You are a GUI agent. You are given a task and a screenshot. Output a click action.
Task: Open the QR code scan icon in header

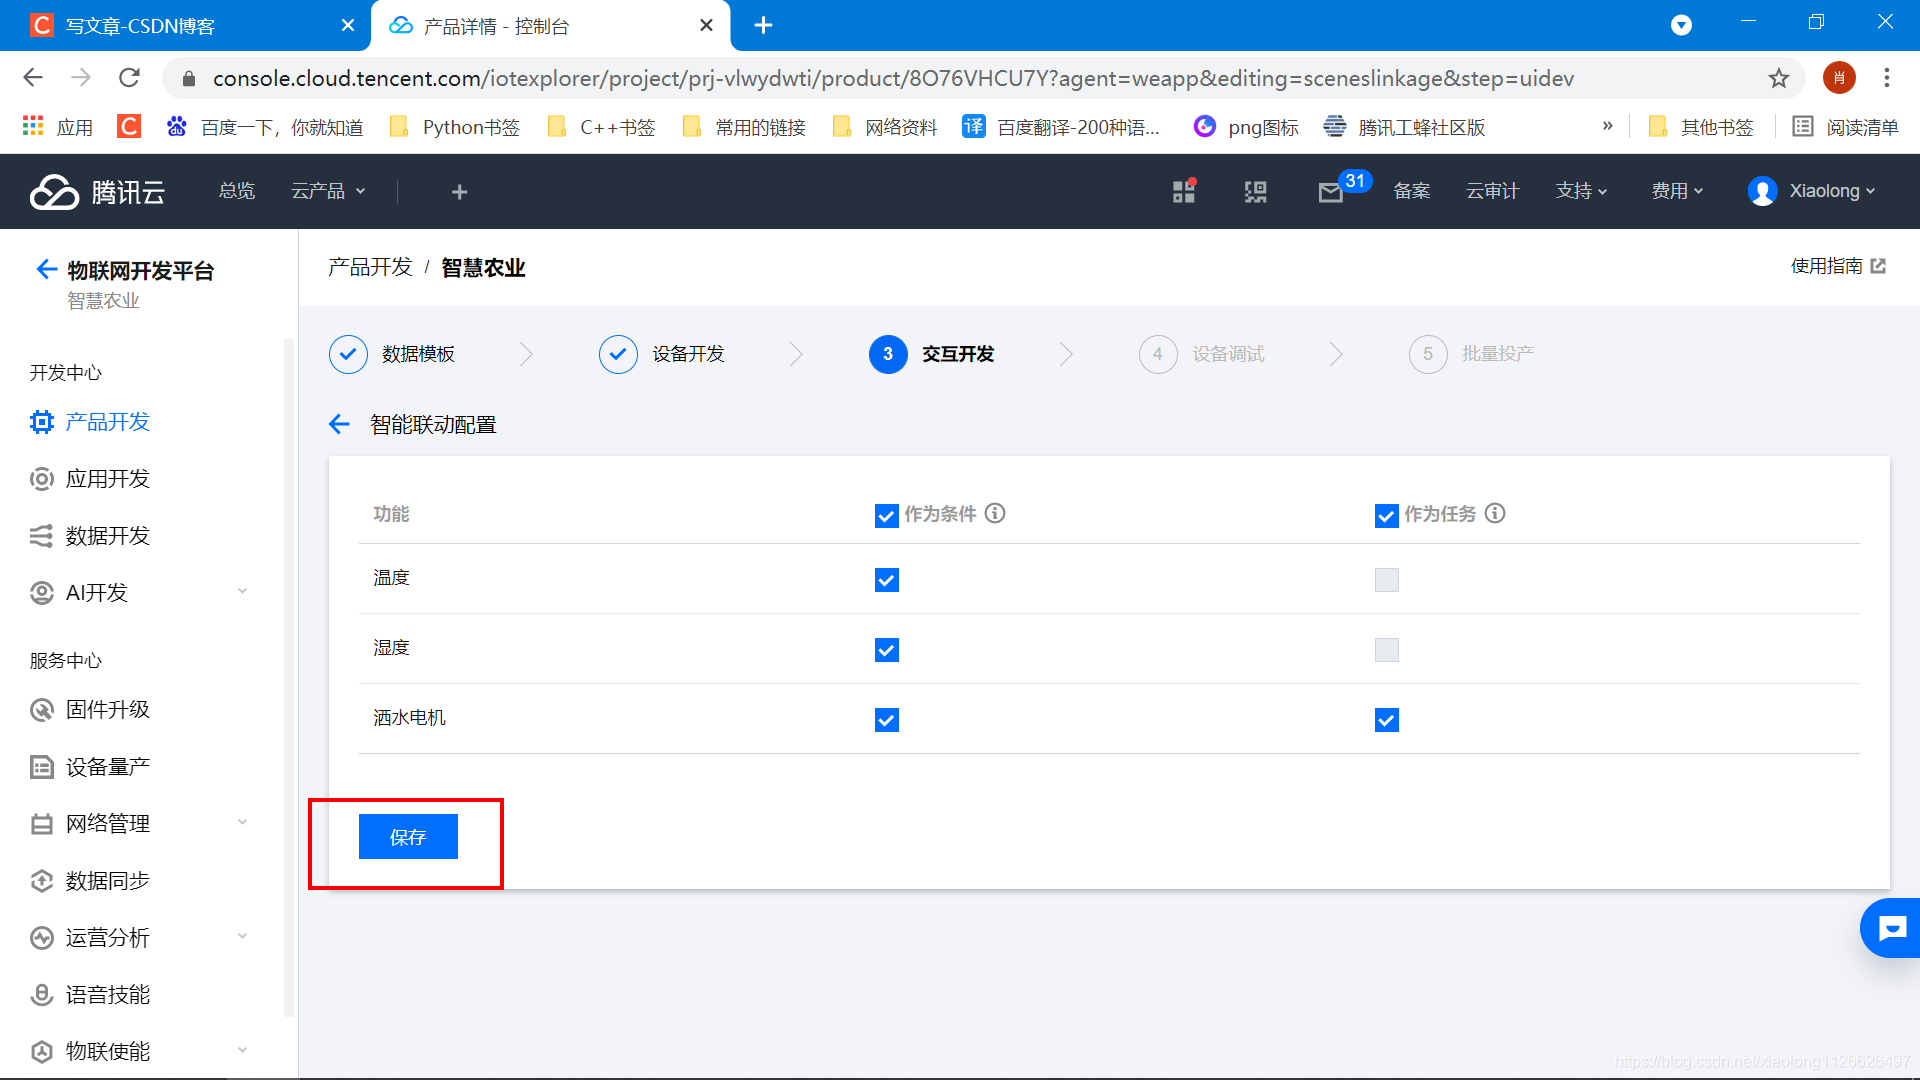point(1255,192)
